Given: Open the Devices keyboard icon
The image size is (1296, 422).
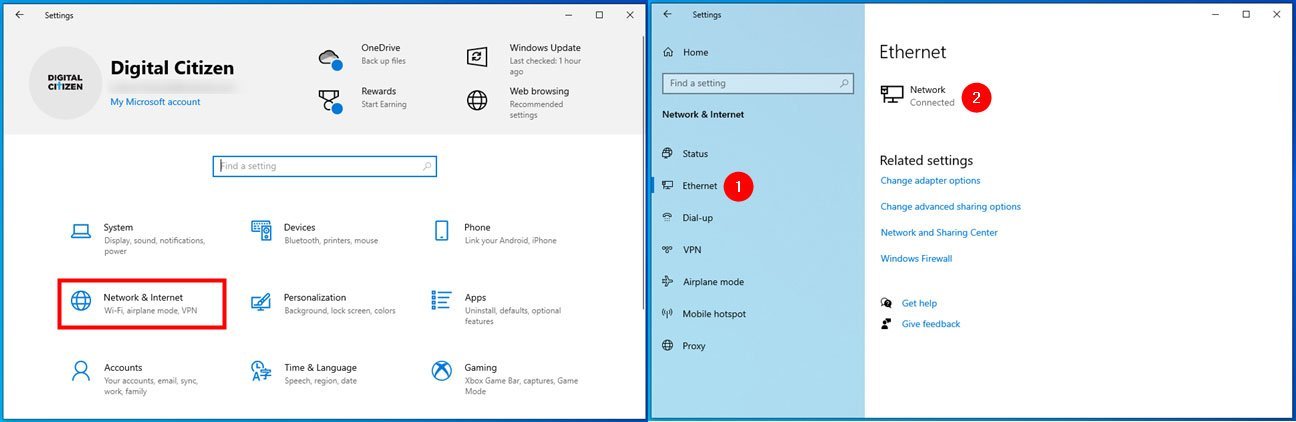Looking at the screenshot, I should [261, 231].
